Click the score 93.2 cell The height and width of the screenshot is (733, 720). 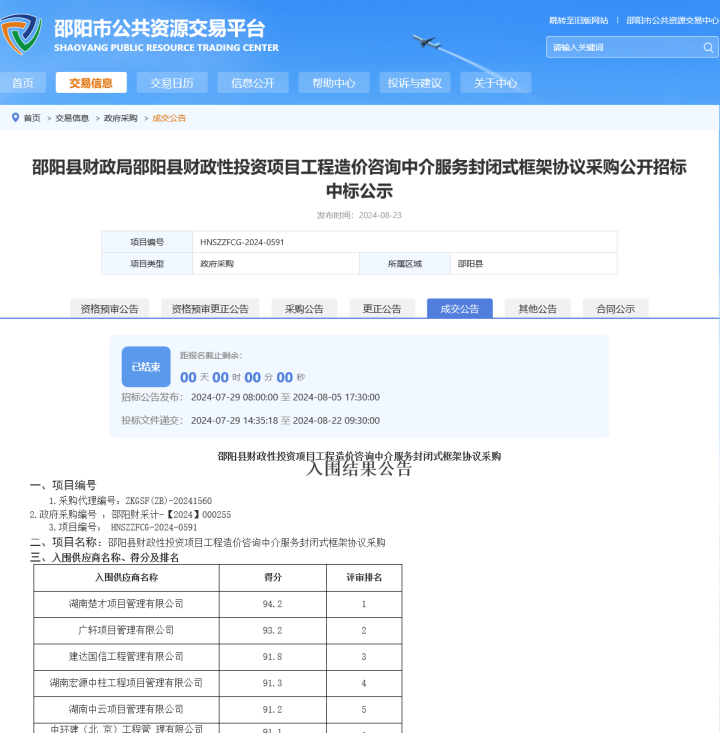point(273,630)
